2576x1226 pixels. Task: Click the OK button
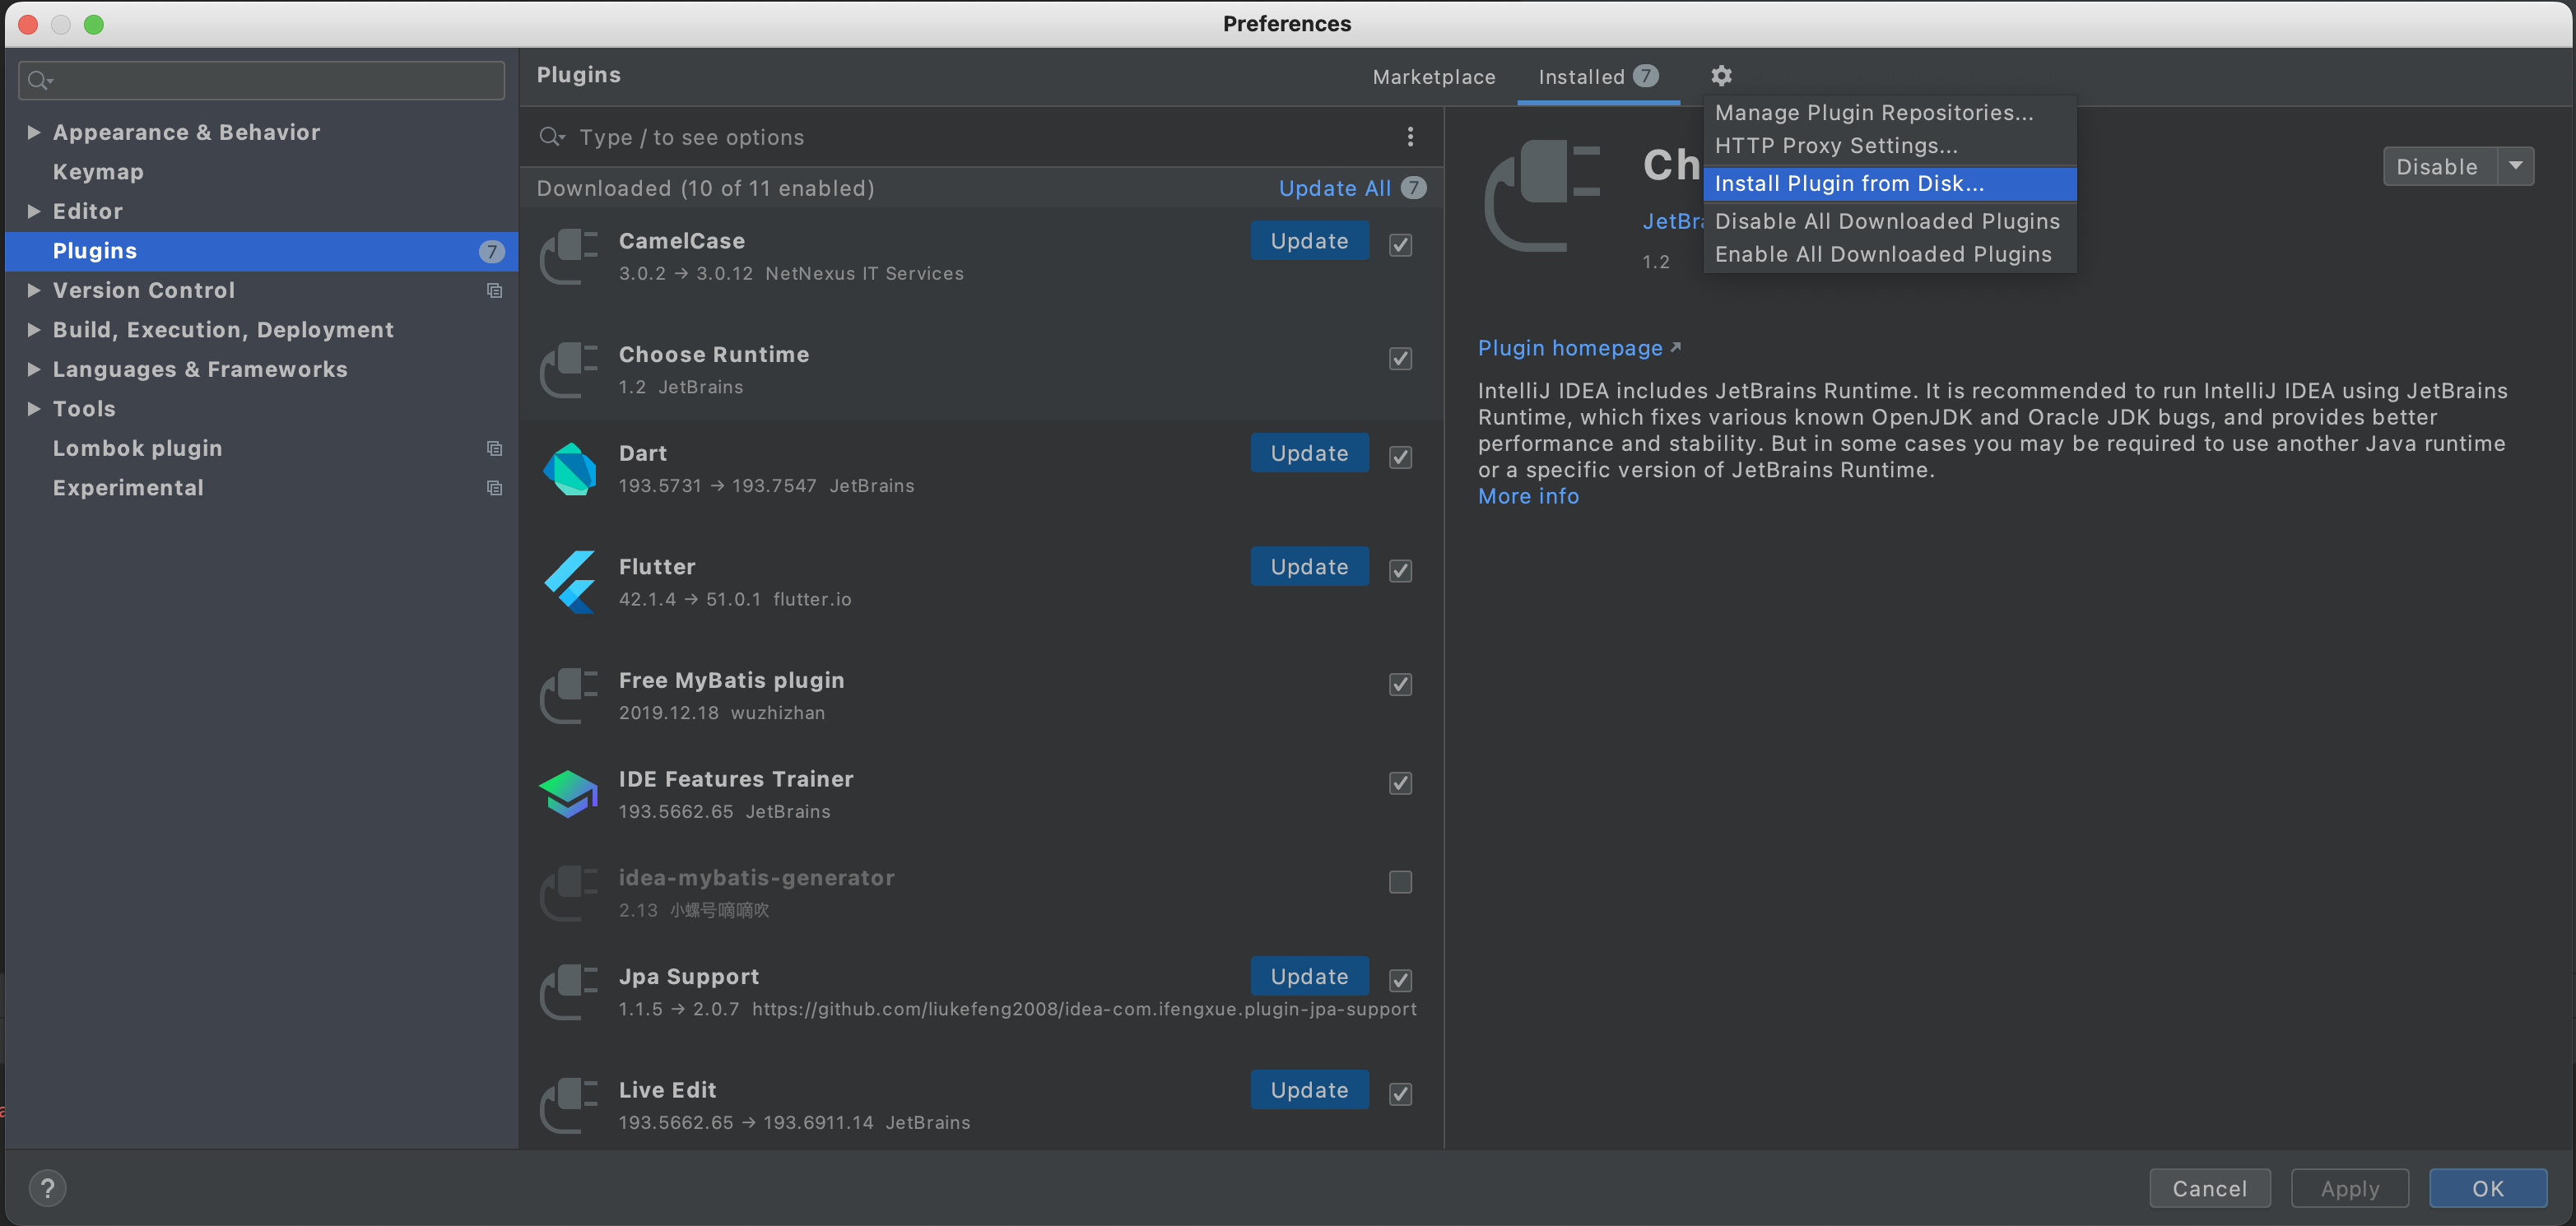pos(2488,1188)
